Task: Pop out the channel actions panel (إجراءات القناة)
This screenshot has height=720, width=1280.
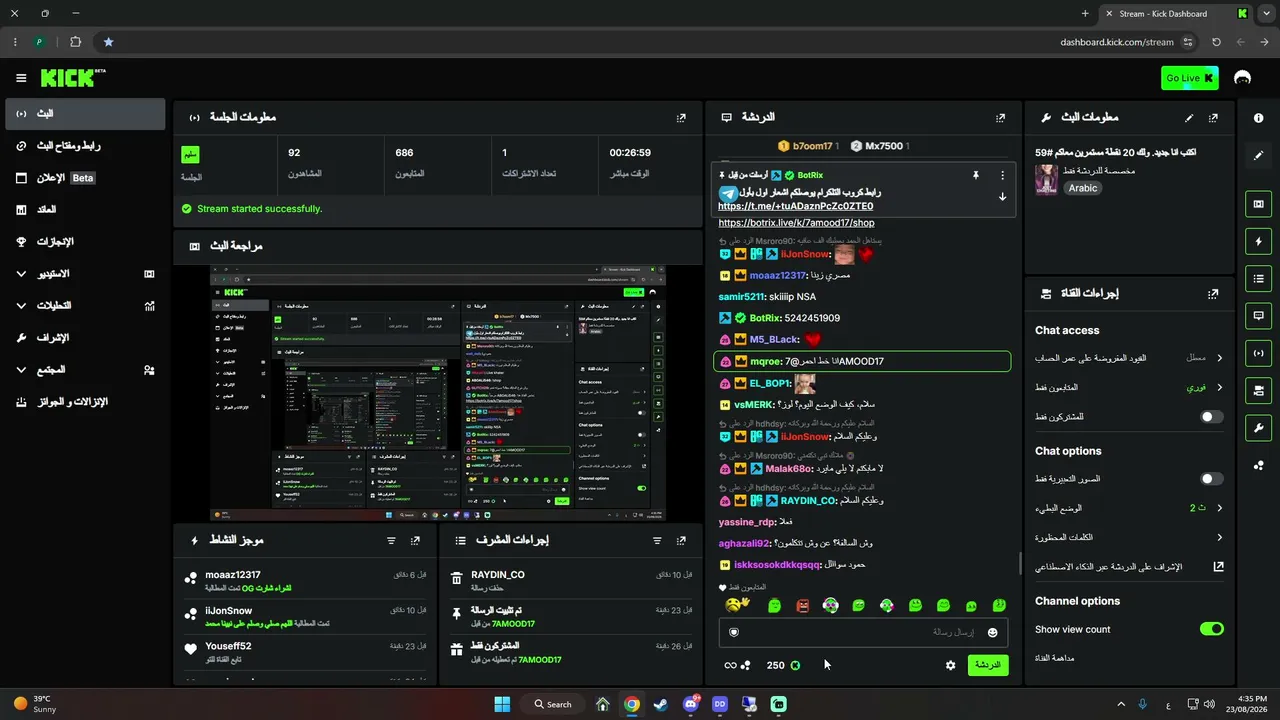Action: pyautogui.click(x=1213, y=294)
